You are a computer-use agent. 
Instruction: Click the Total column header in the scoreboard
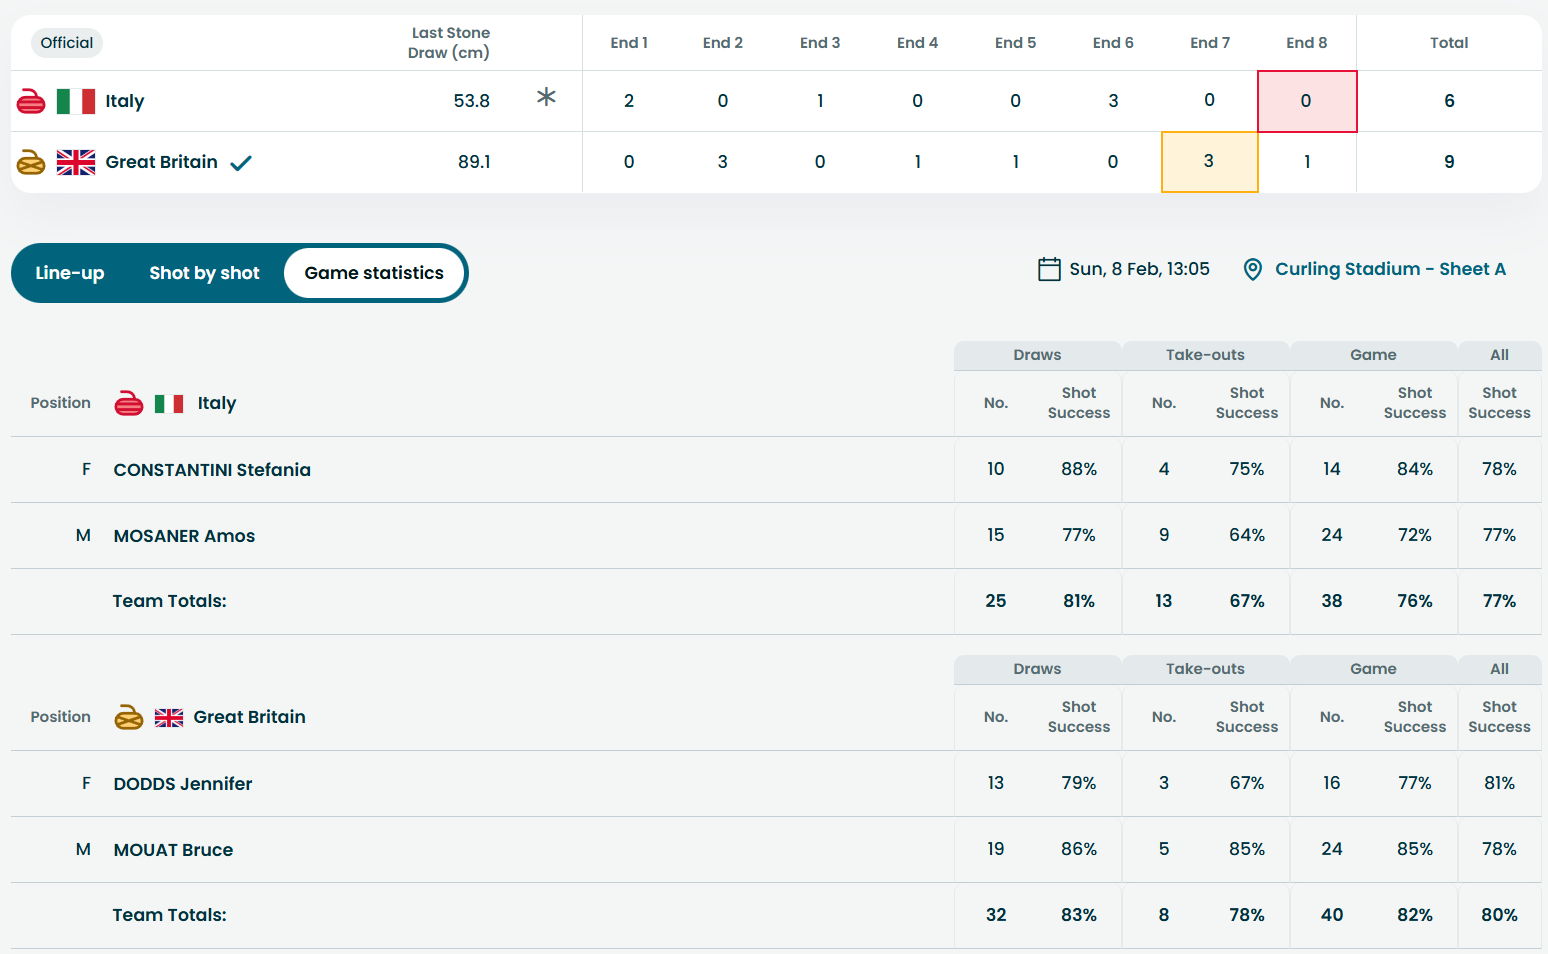[1449, 43]
